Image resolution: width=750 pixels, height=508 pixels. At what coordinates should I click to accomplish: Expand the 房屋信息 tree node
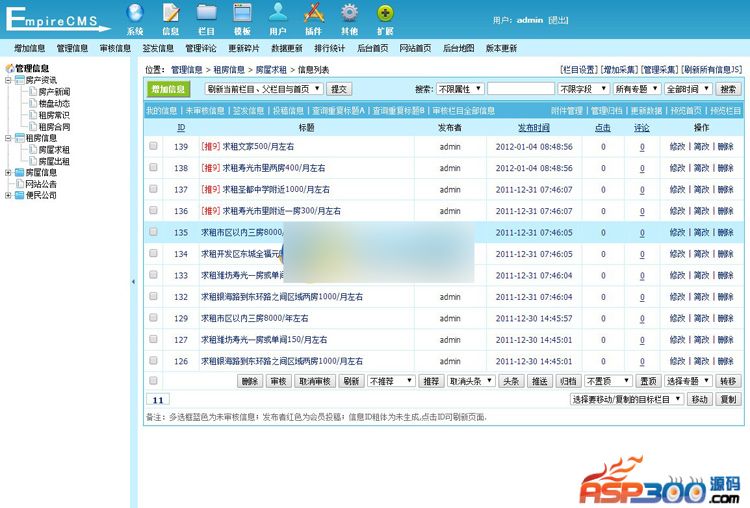(x=8, y=173)
